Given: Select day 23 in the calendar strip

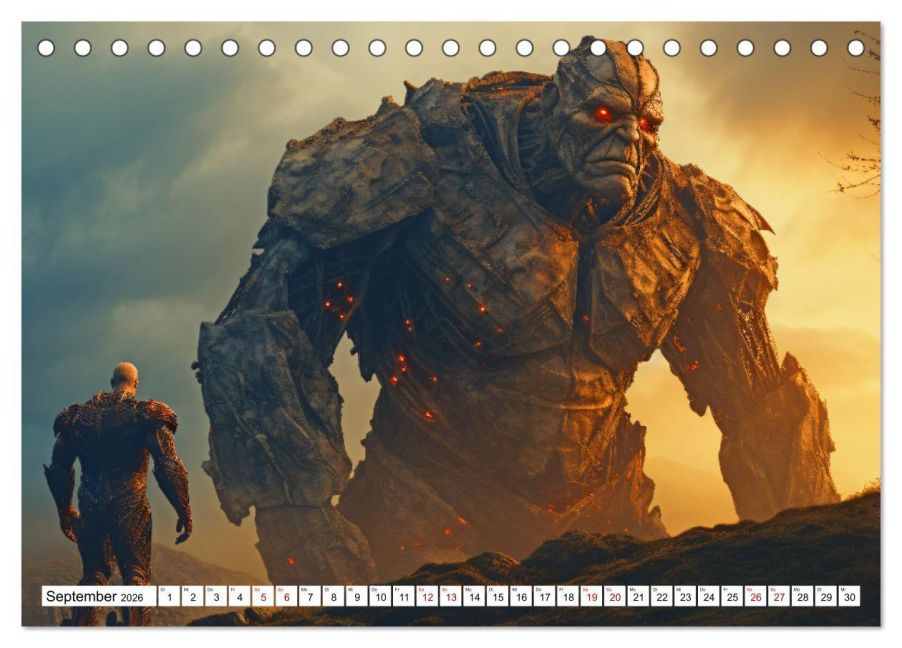Looking at the screenshot, I should coord(685,596).
